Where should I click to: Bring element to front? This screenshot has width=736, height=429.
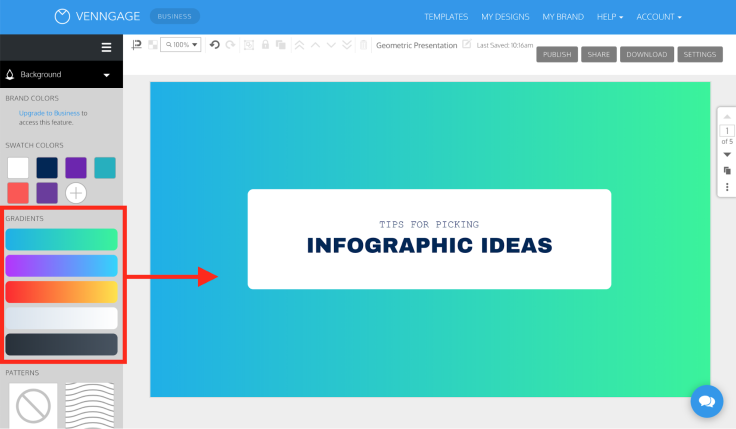point(299,45)
